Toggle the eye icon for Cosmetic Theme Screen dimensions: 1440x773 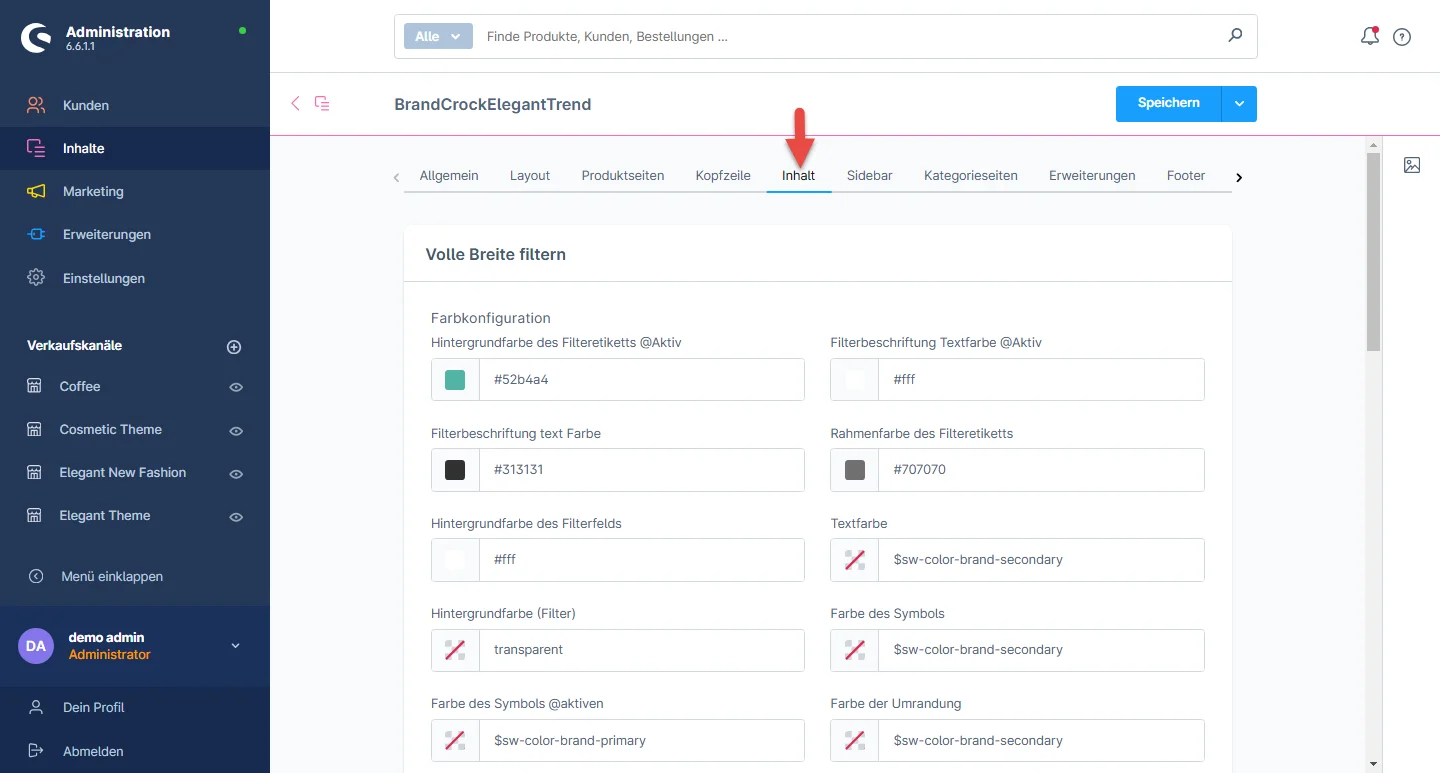click(x=236, y=430)
